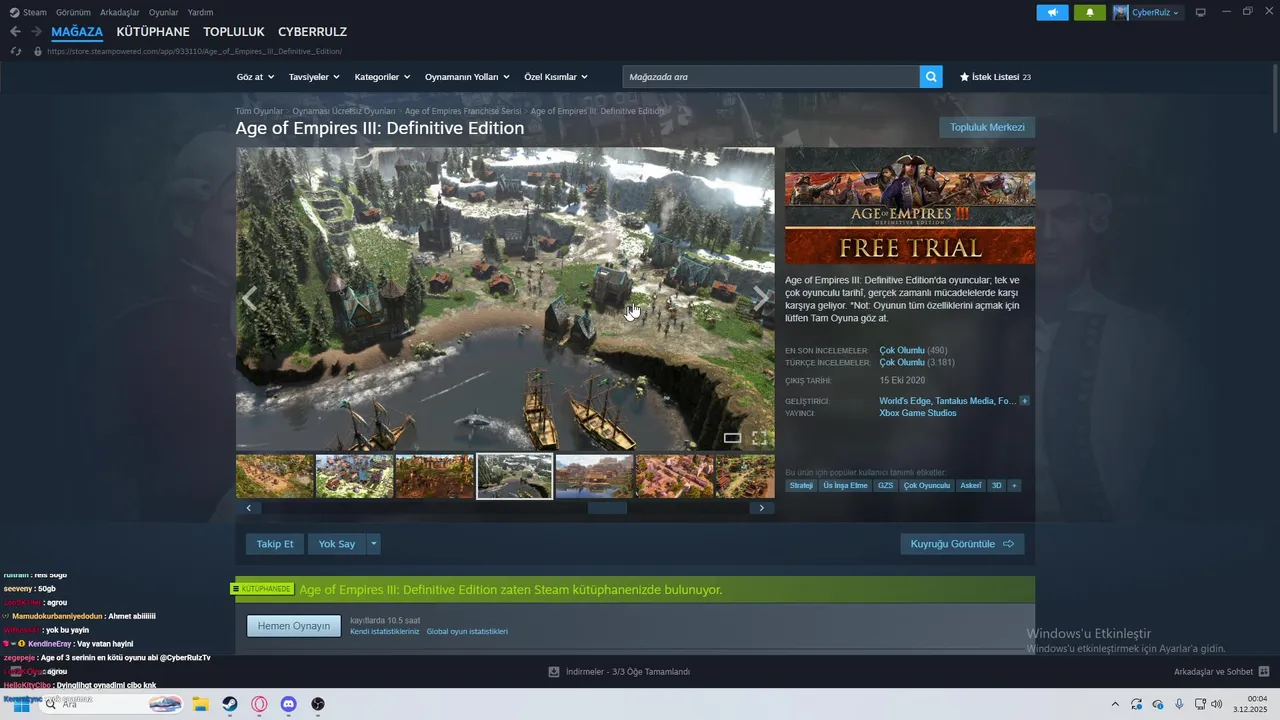Open the Yardım menu

200,12
